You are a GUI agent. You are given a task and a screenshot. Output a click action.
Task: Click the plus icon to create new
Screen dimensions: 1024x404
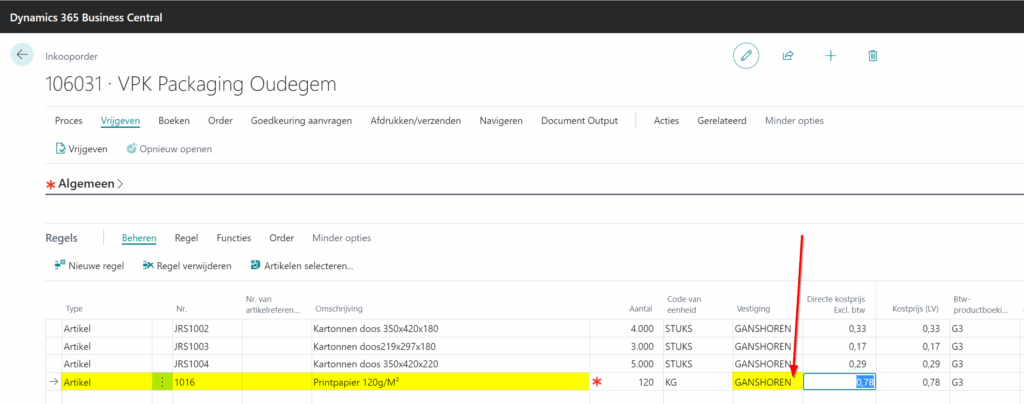point(830,55)
